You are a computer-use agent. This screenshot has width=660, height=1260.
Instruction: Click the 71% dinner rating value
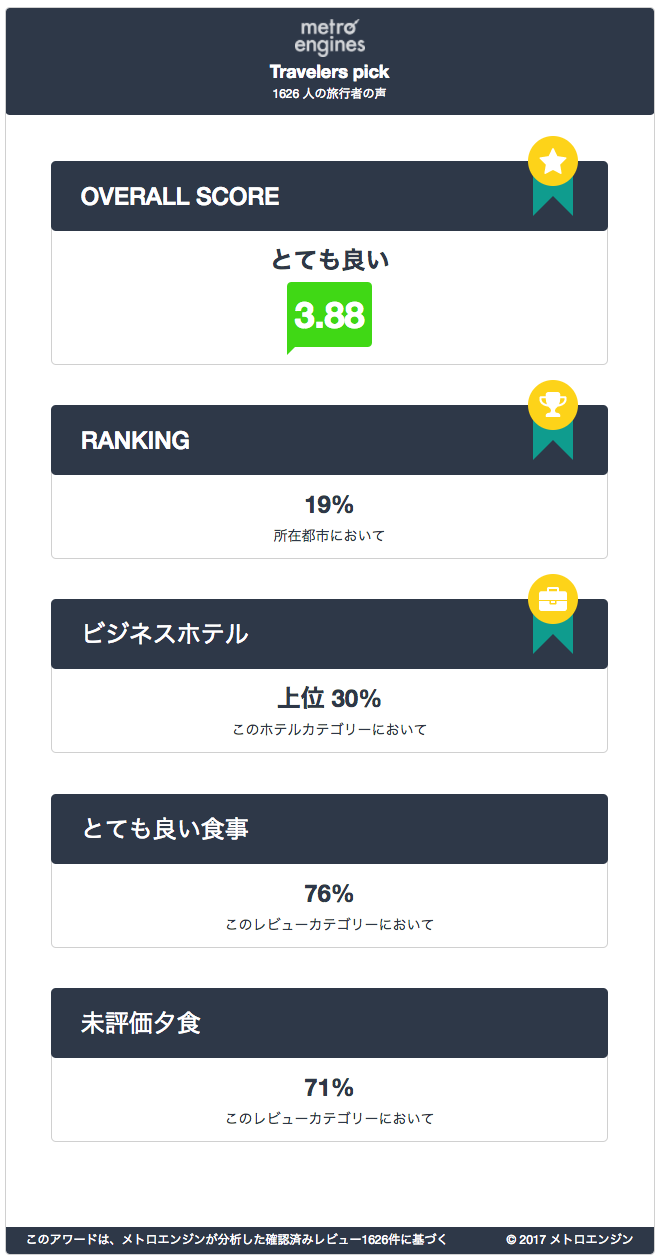point(329,1088)
